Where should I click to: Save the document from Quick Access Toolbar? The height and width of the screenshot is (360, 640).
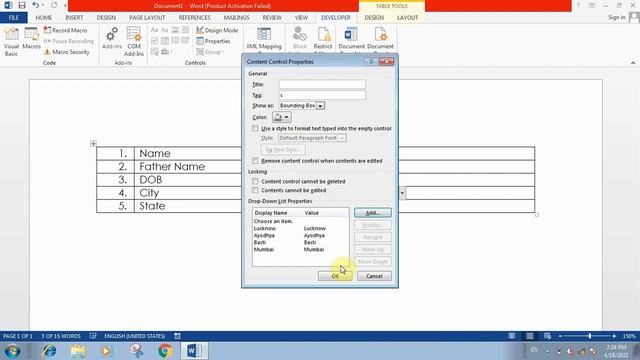22,5
